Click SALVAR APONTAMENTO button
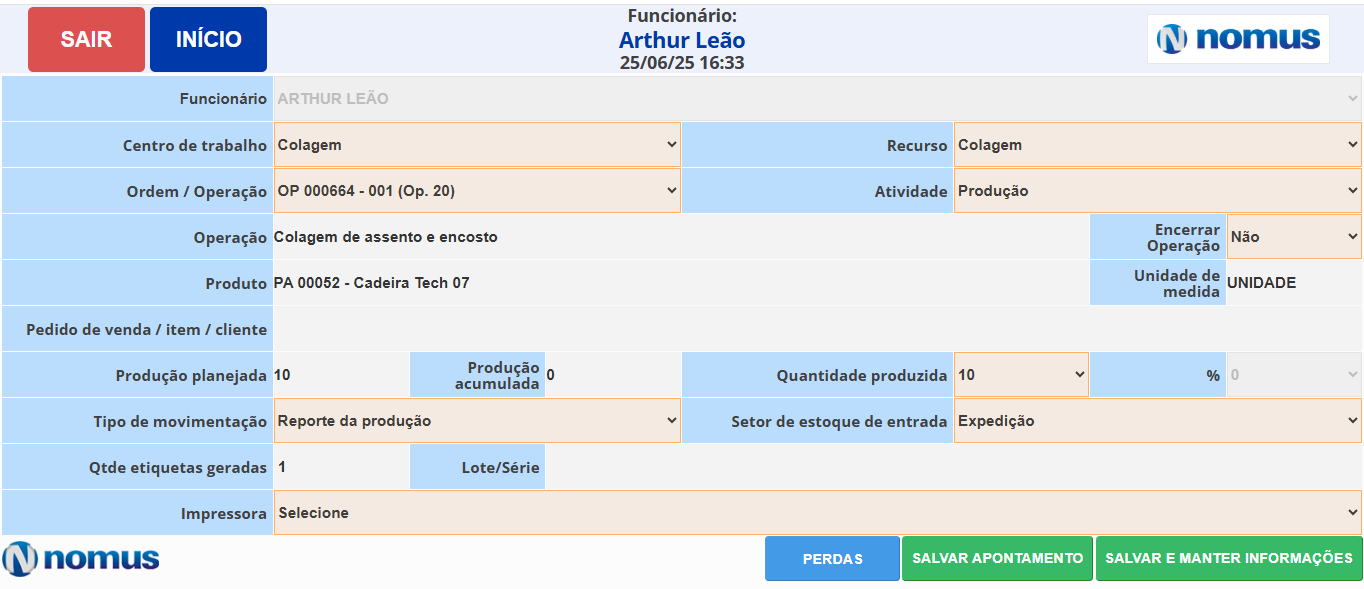 click(997, 558)
